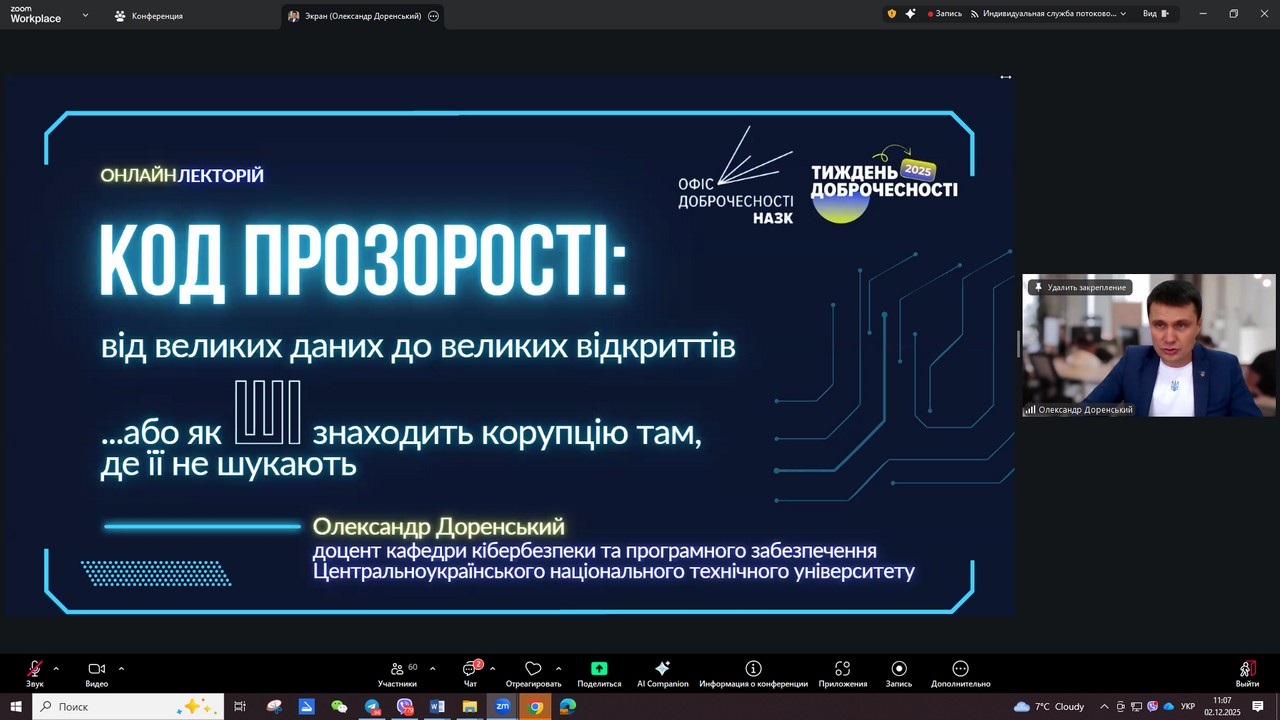
Task: Open the Чат panel with unread messages
Action: point(470,670)
